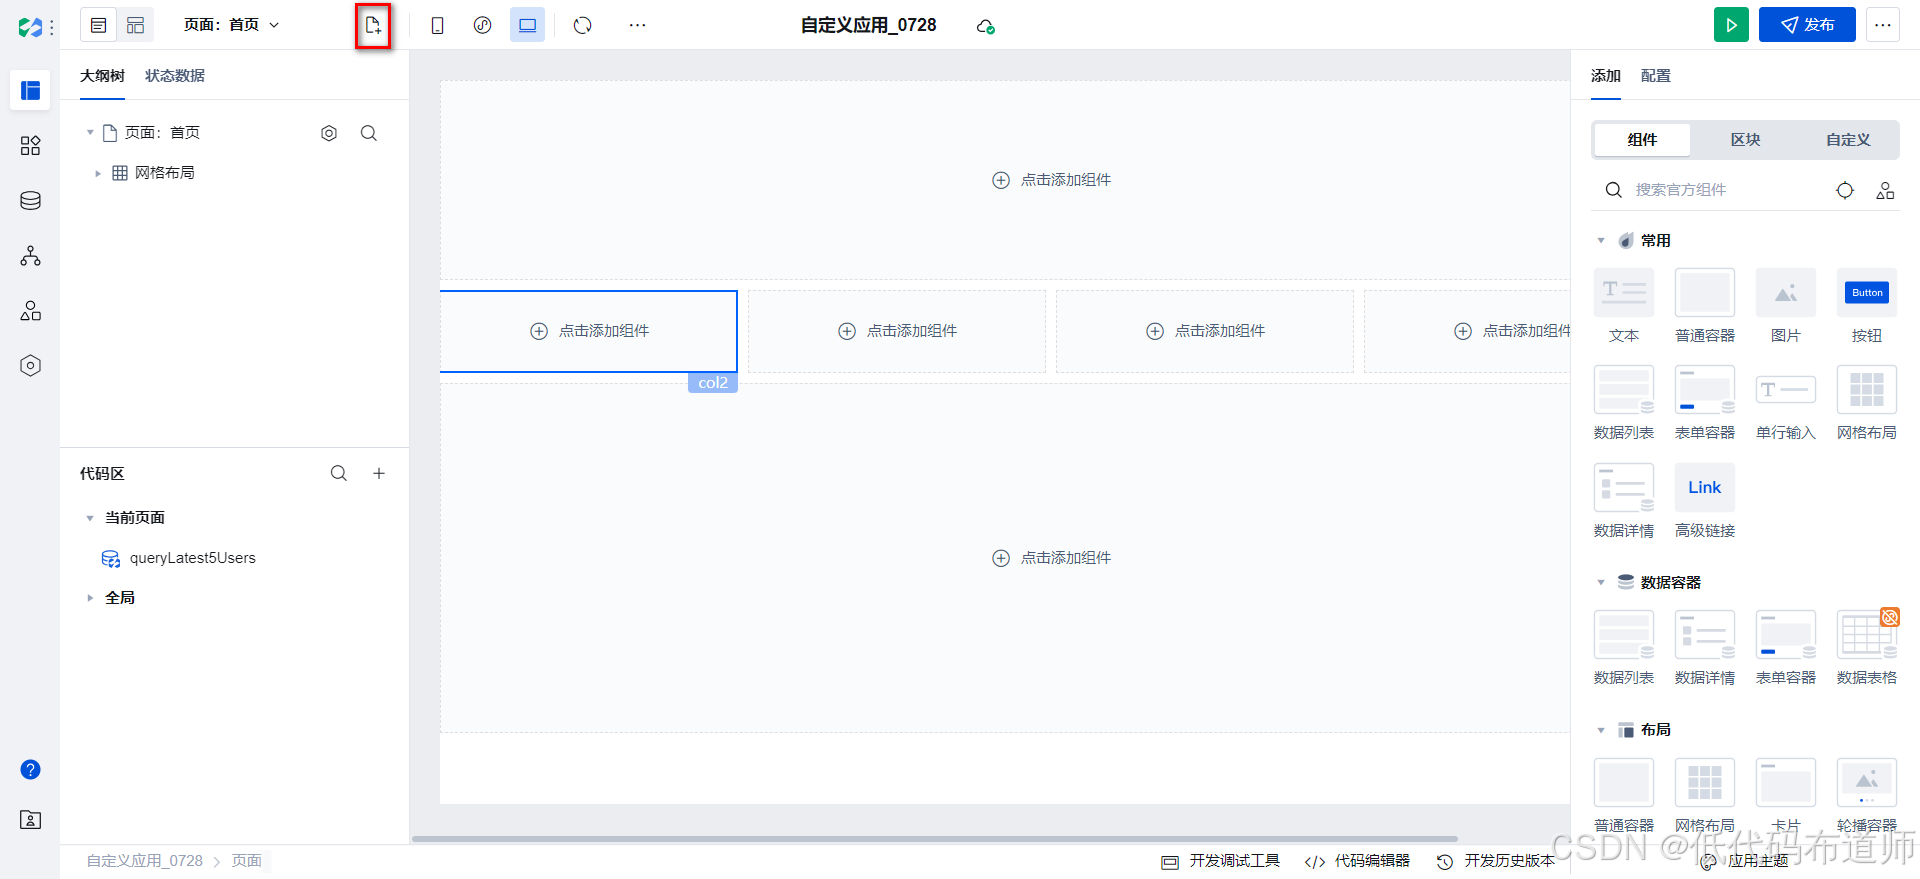This screenshot has width=1920, height=879.
Task: Select the 图片 component
Action: pyautogui.click(x=1786, y=306)
